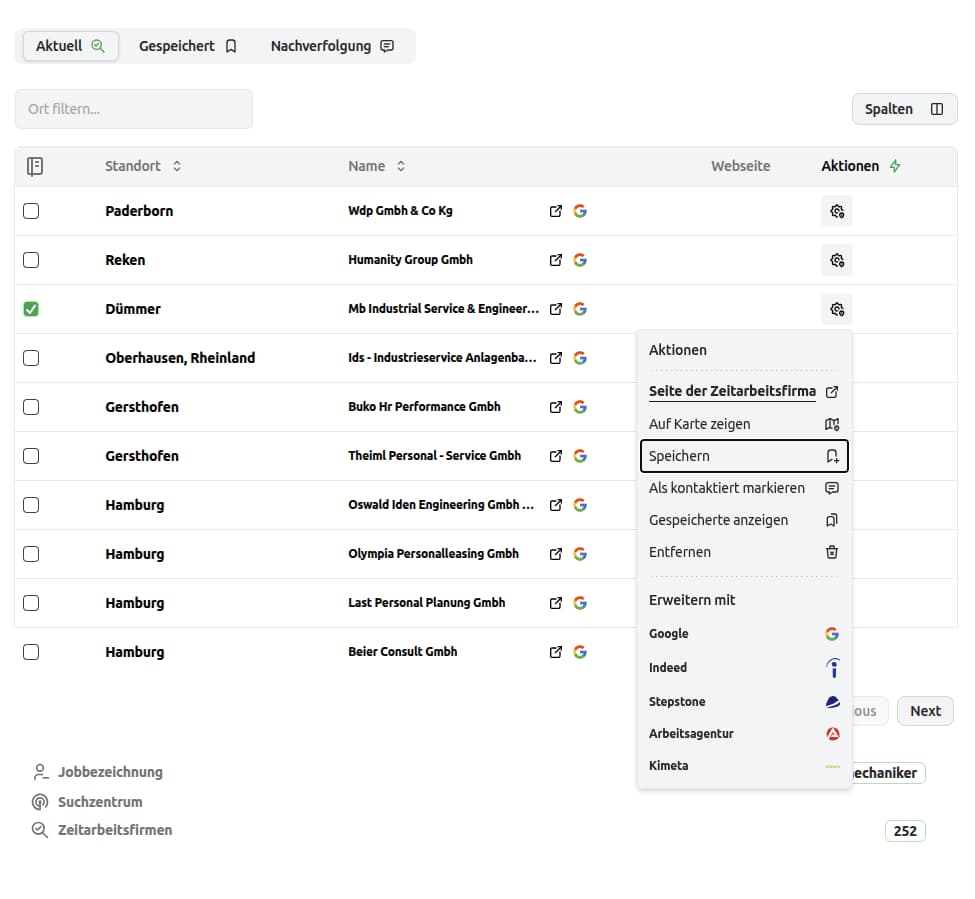Viewport: 975px width, 899px height.
Task: Click into the Ort filtern input field
Action: tap(134, 109)
